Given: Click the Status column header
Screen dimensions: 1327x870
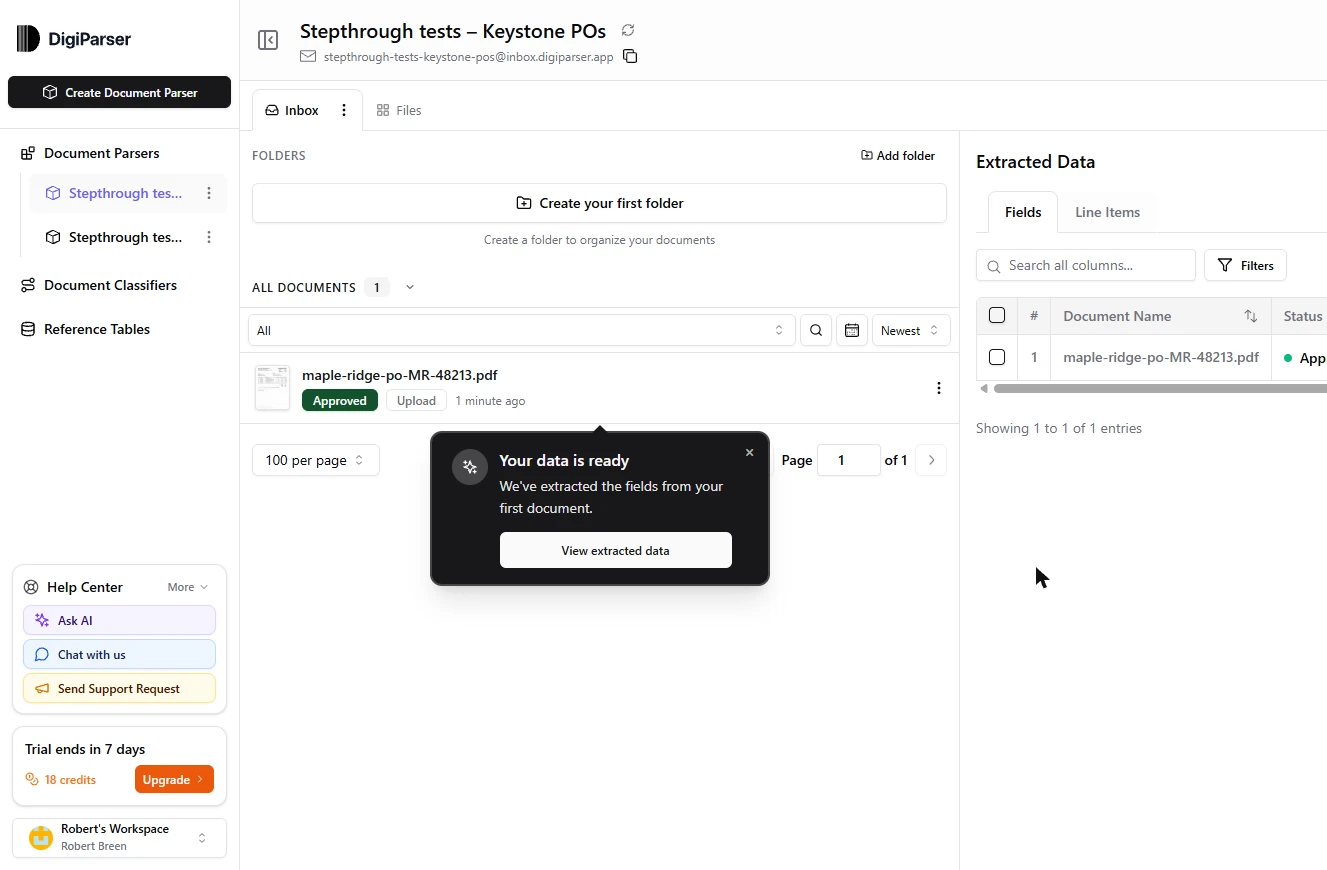Looking at the screenshot, I should pyautogui.click(x=1302, y=316).
